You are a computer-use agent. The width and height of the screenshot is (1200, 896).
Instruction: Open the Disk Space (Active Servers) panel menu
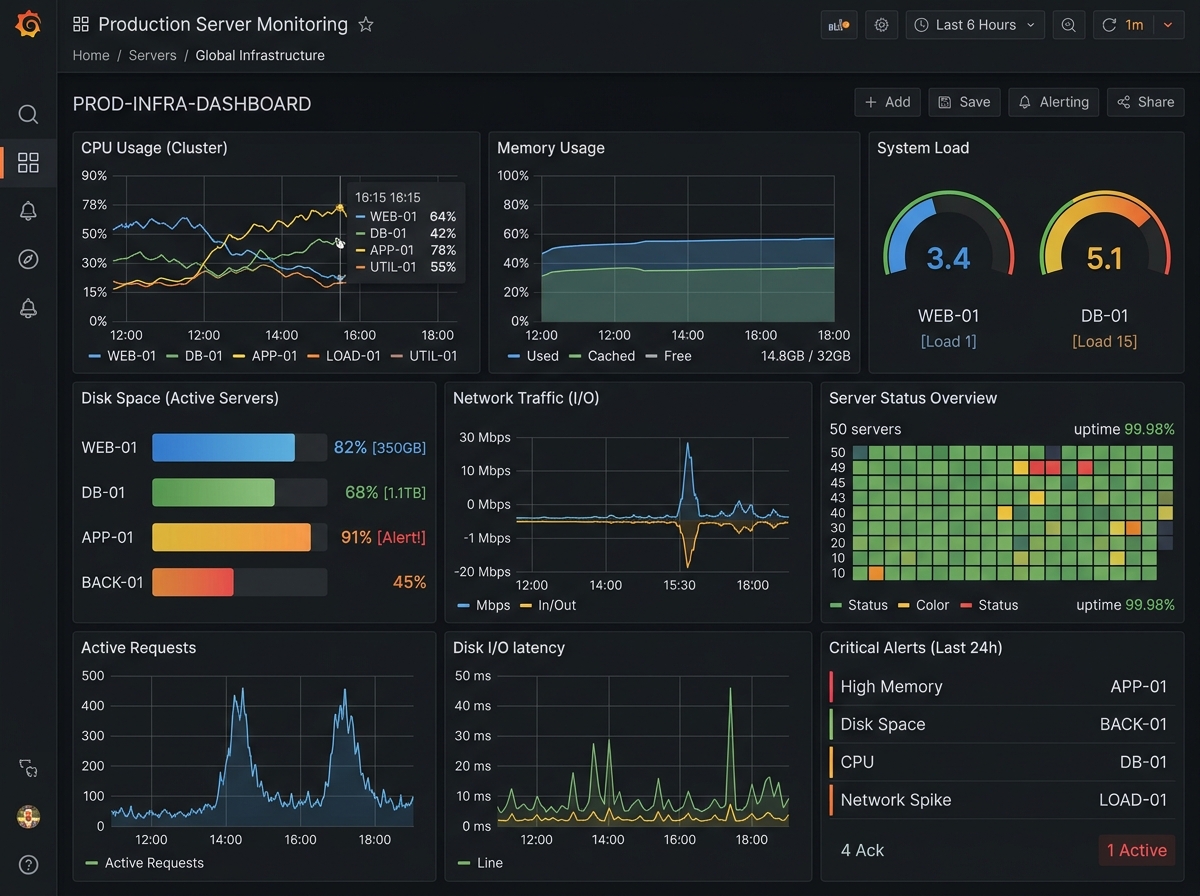pos(180,398)
